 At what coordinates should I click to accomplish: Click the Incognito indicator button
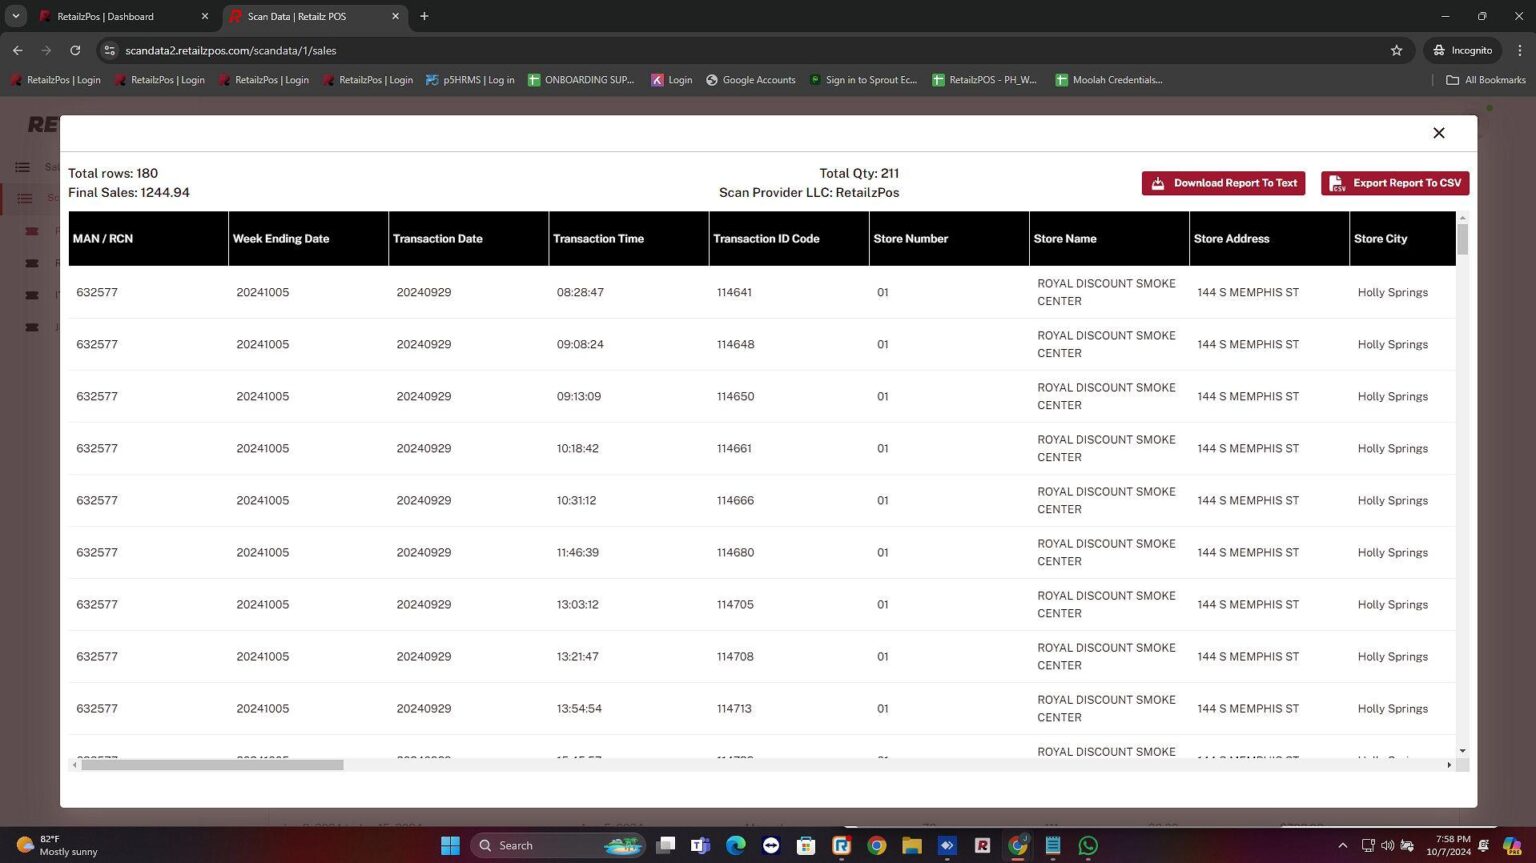coord(1462,50)
